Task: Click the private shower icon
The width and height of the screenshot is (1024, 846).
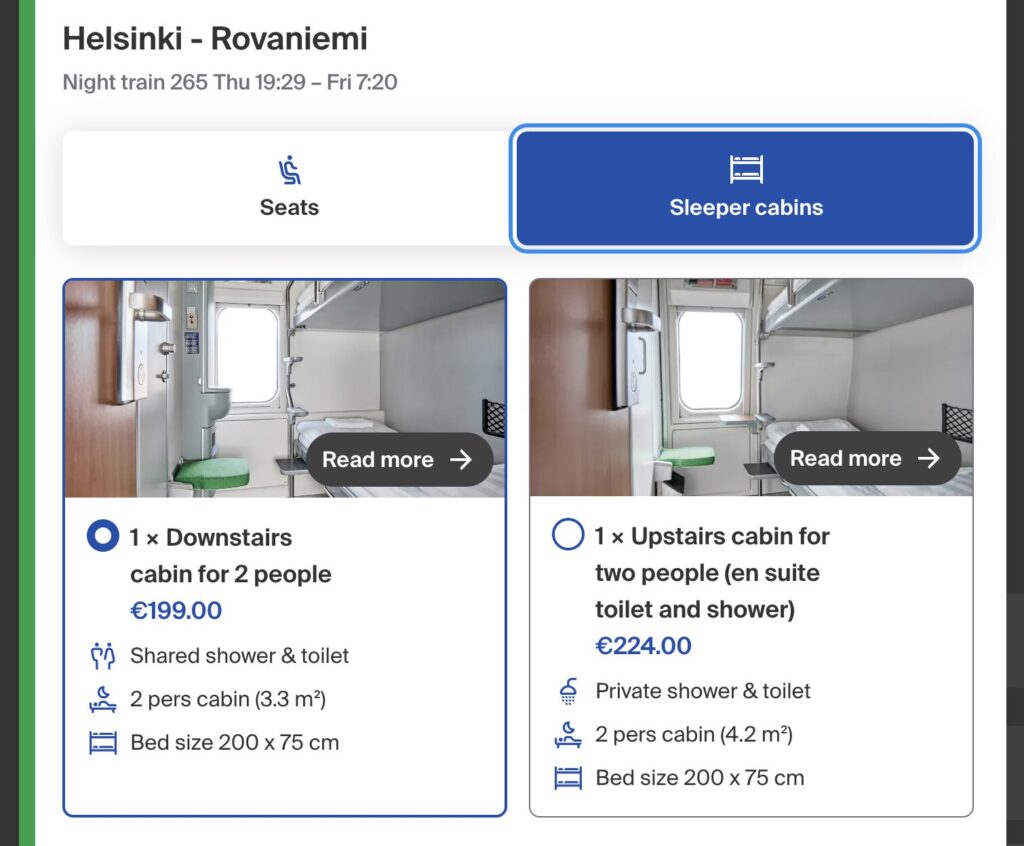Action: [x=568, y=691]
